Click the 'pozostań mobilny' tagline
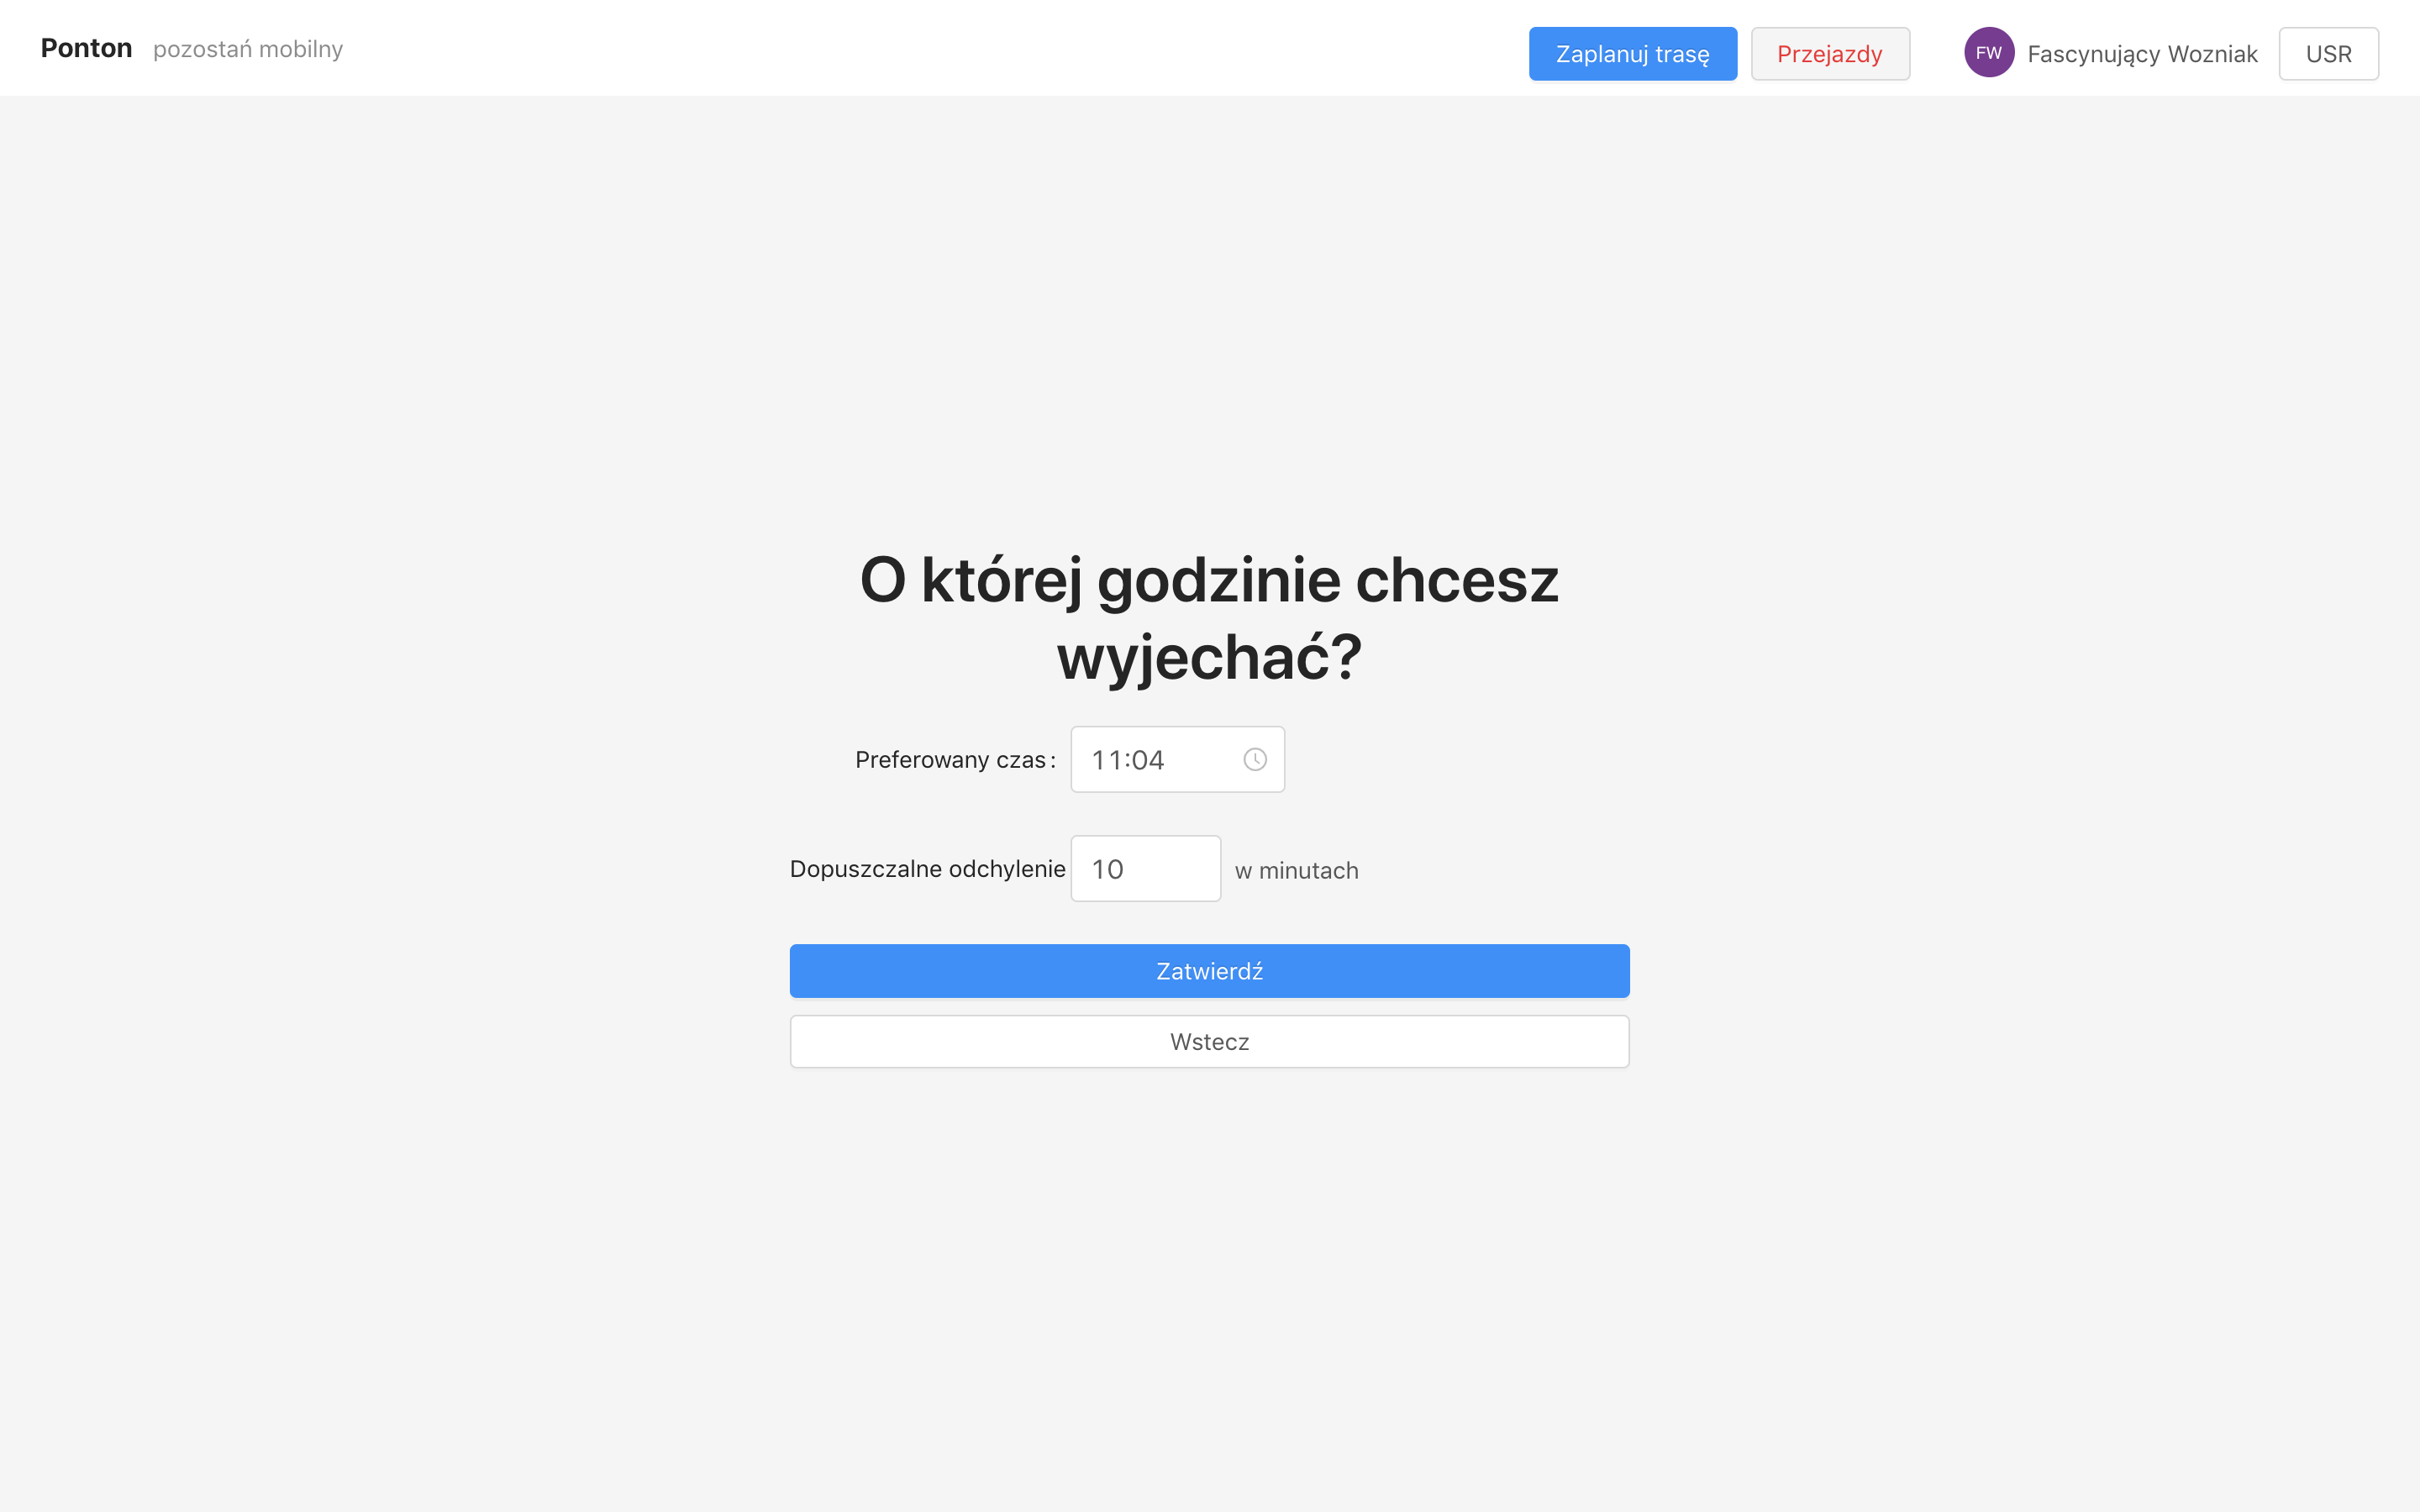This screenshot has width=2420, height=1512. [247, 49]
